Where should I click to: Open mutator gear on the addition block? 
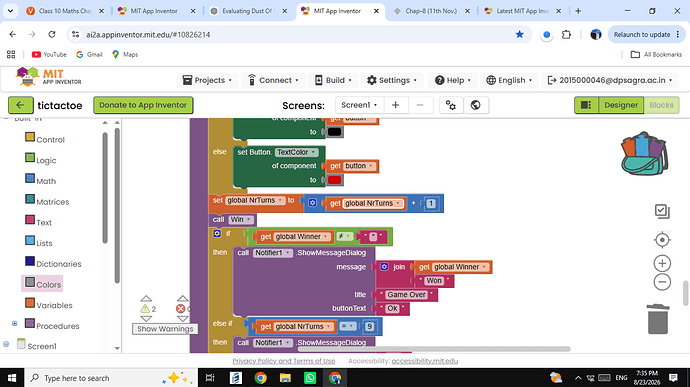tap(312, 203)
